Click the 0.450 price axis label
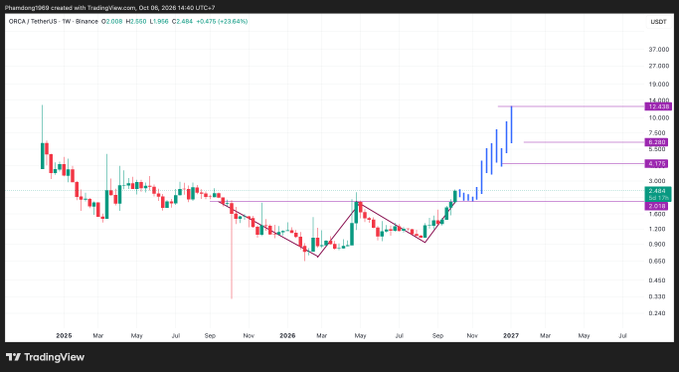 click(657, 280)
